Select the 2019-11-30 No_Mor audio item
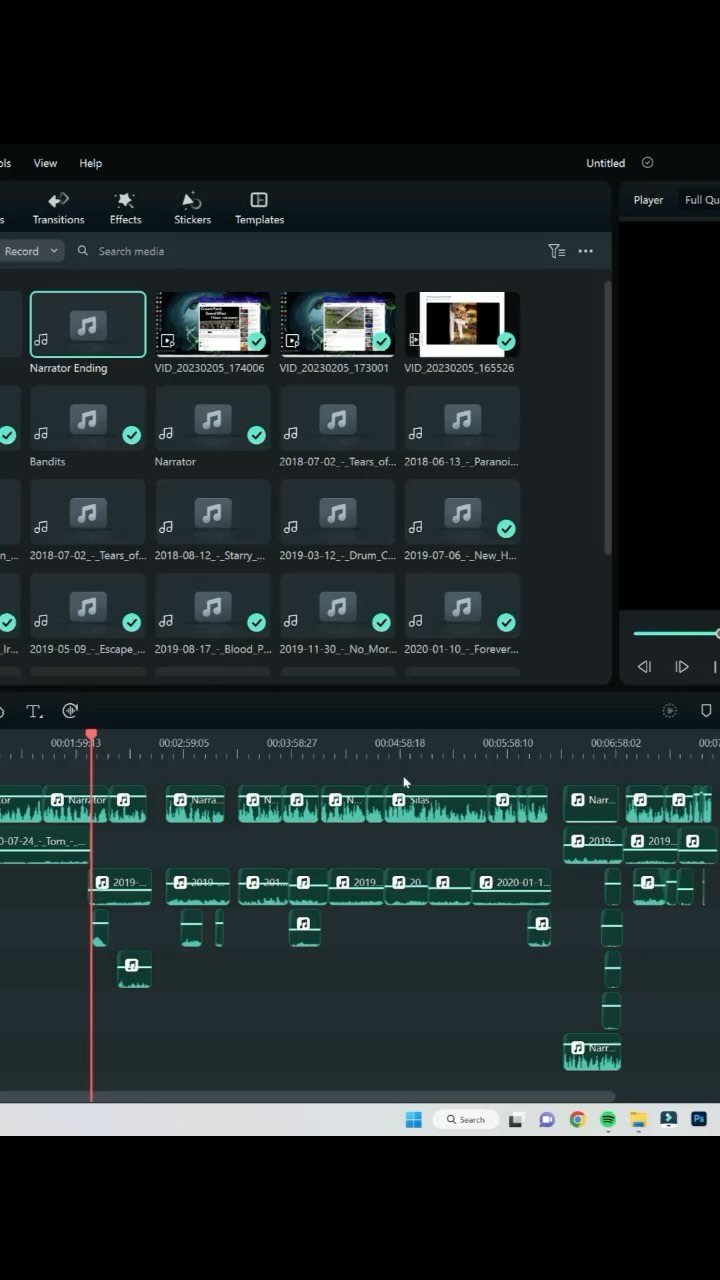 click(337, 606)
